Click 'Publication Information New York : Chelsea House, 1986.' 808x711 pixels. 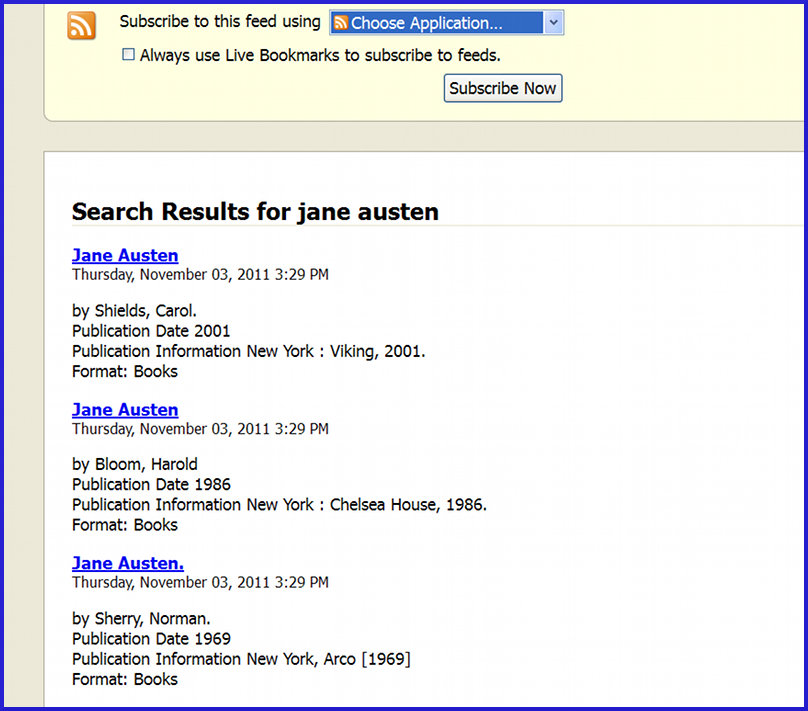pyautogui.click(x=279, y=504)
